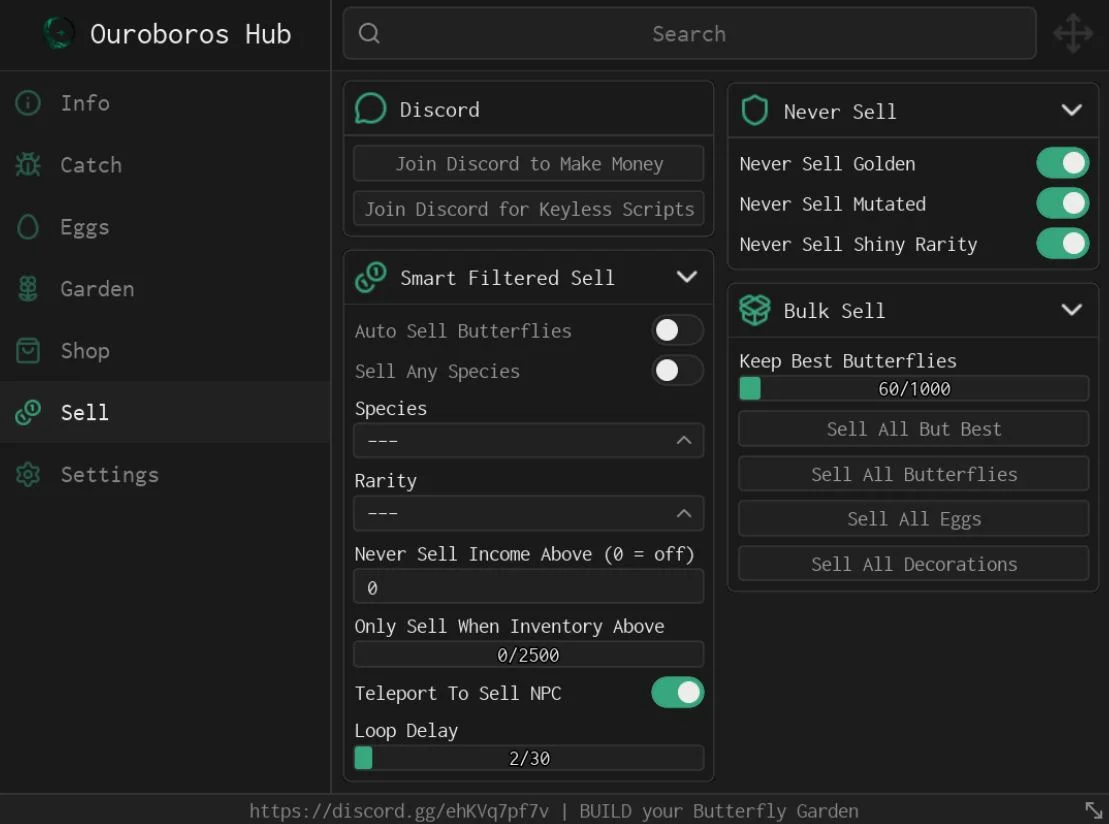Click the Never Sell section title
The image size is (1109, 824).
tap(840, 112)
